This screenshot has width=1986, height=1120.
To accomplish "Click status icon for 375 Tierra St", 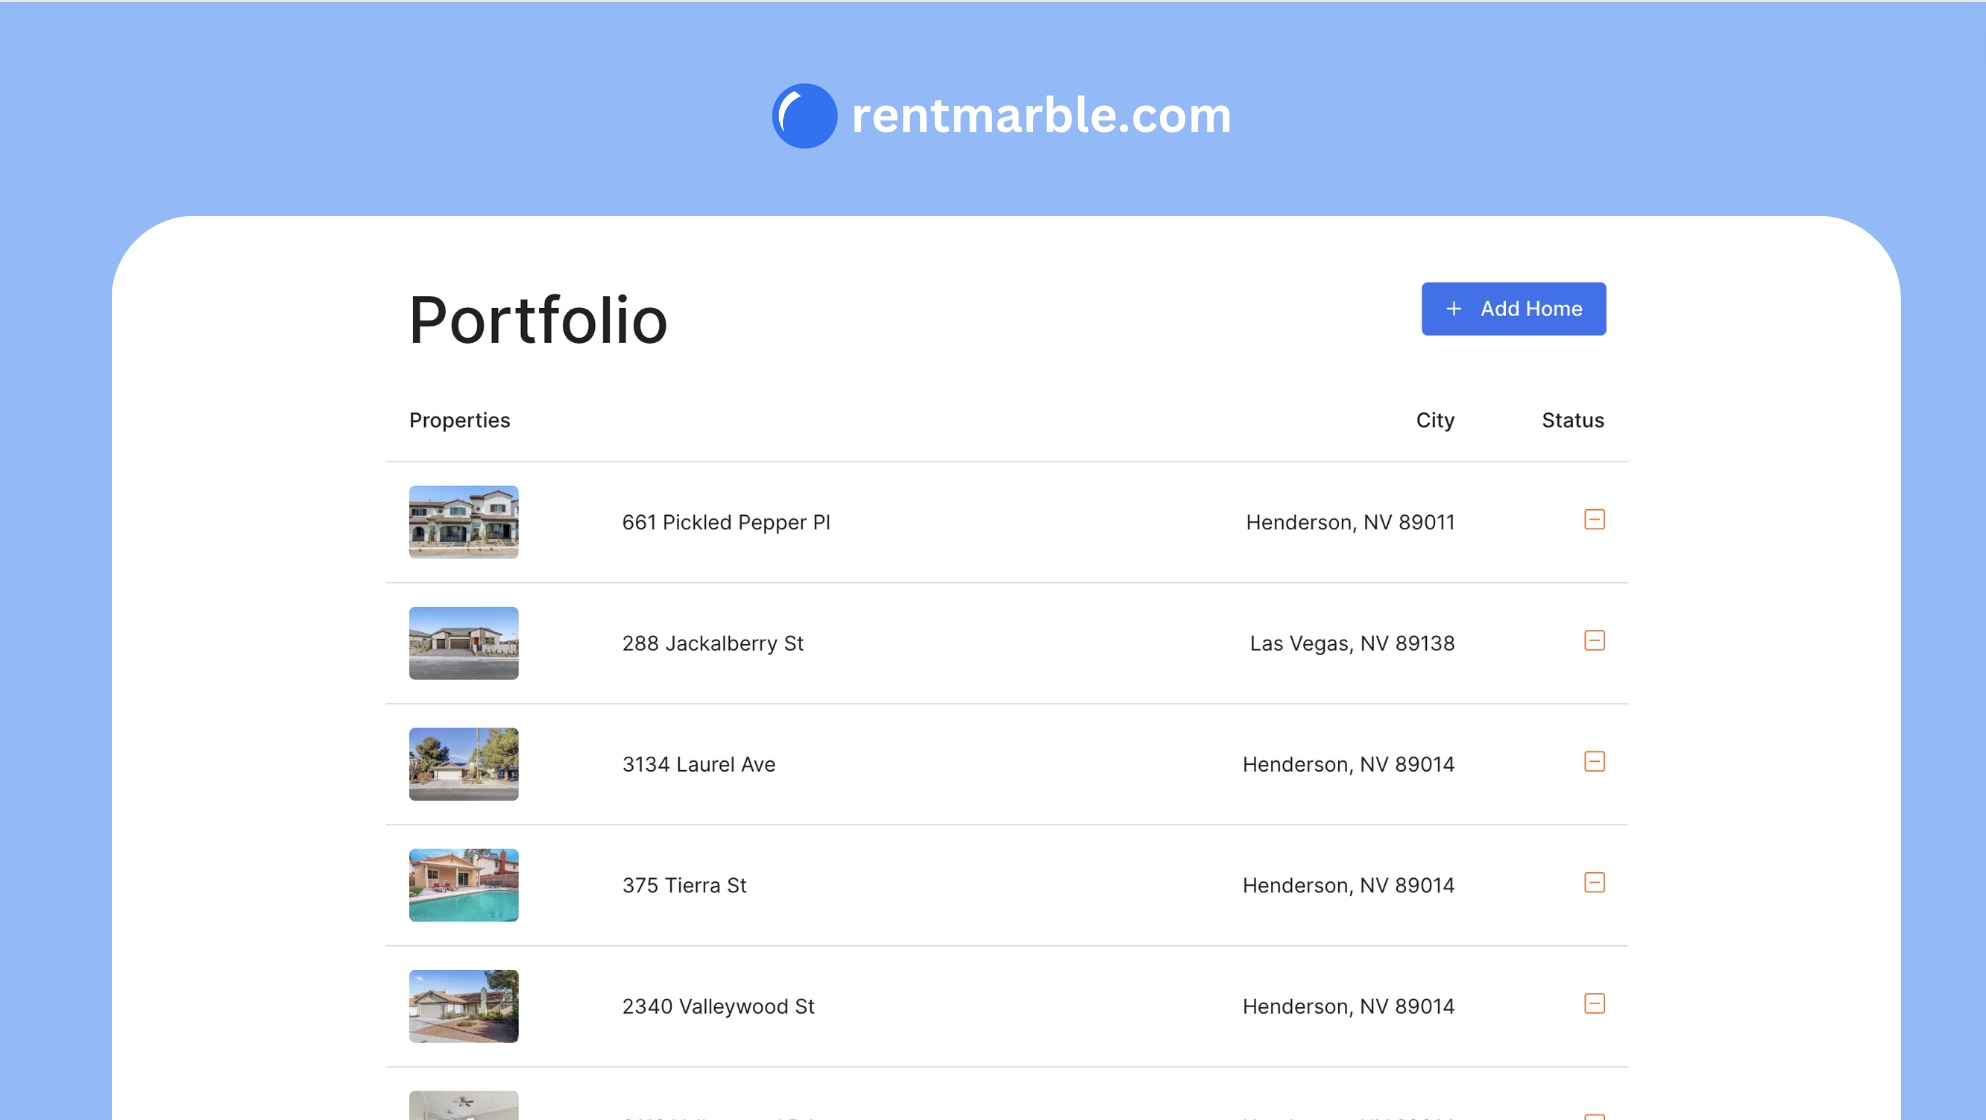I will [1594, 883].
